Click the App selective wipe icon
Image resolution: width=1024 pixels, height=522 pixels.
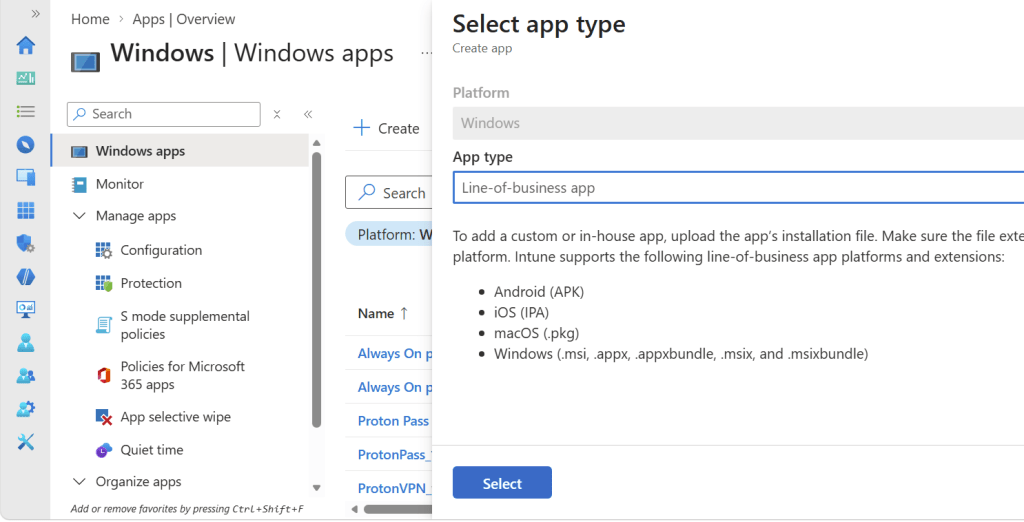[104, 417]
